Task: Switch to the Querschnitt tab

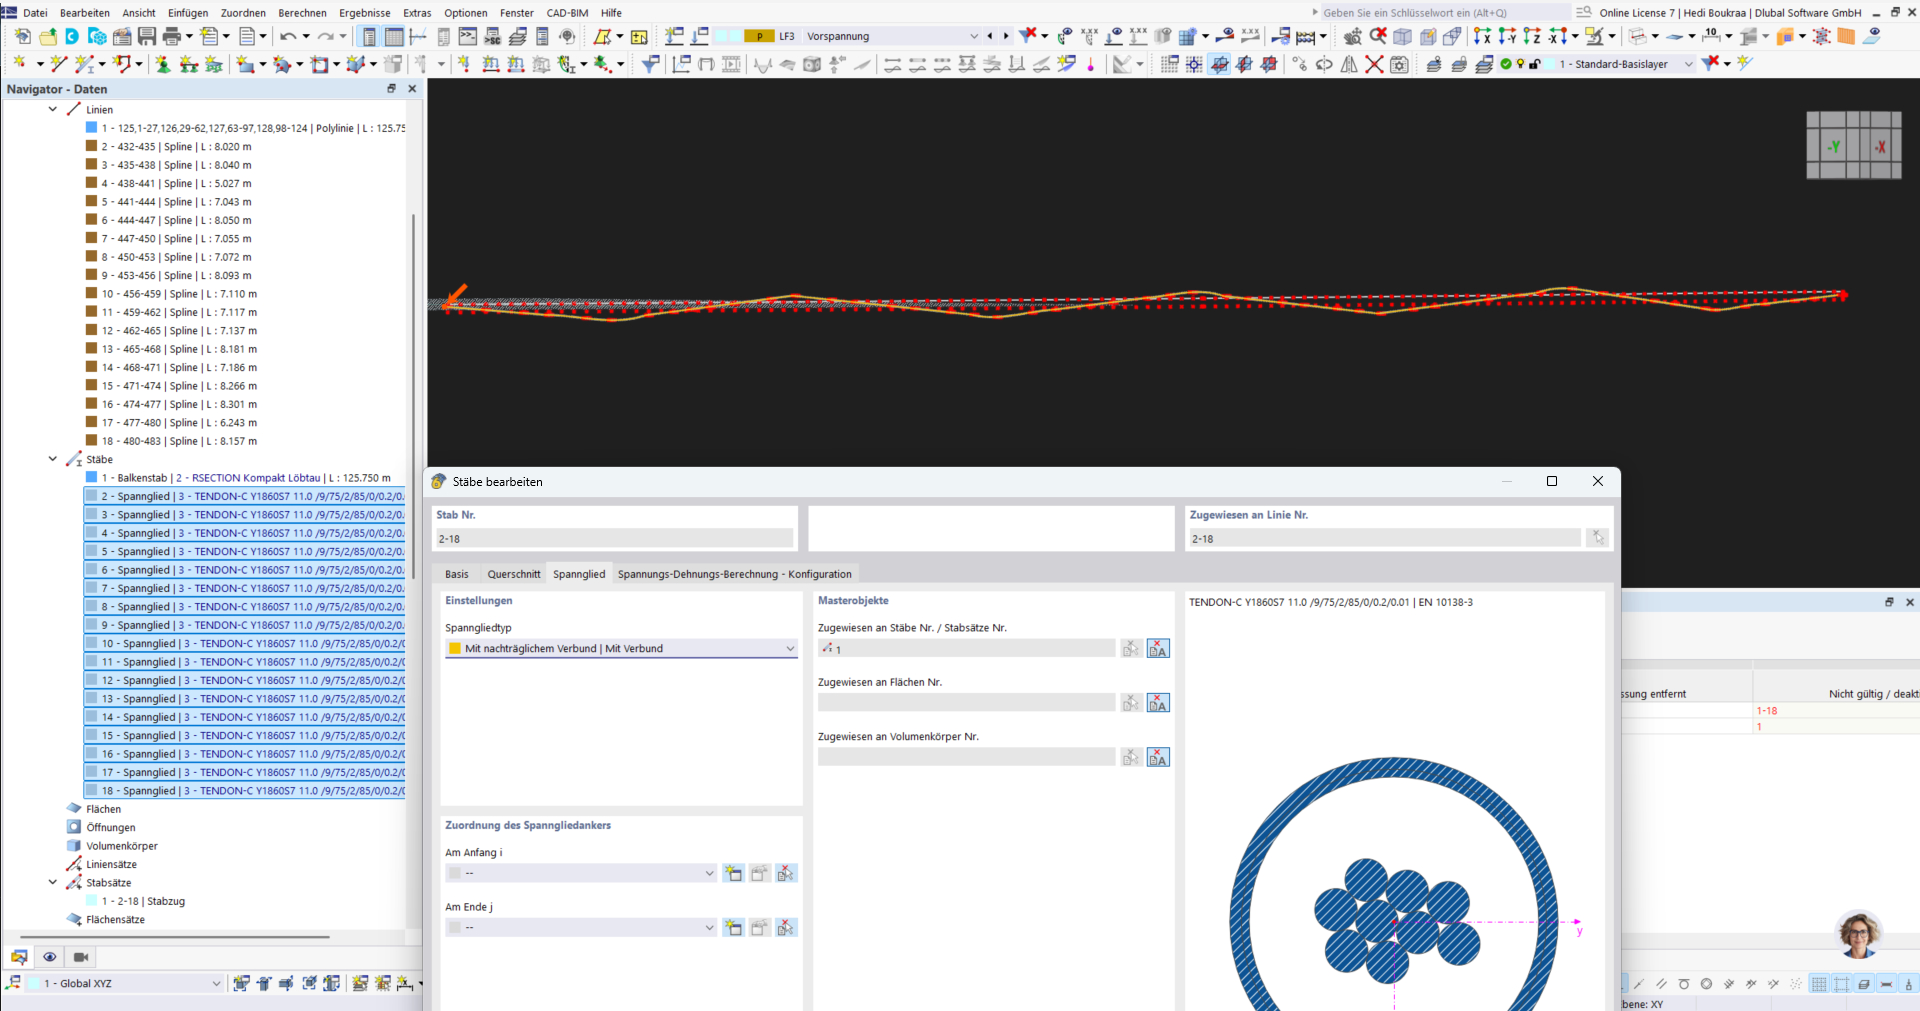Action: pos(513,574)
